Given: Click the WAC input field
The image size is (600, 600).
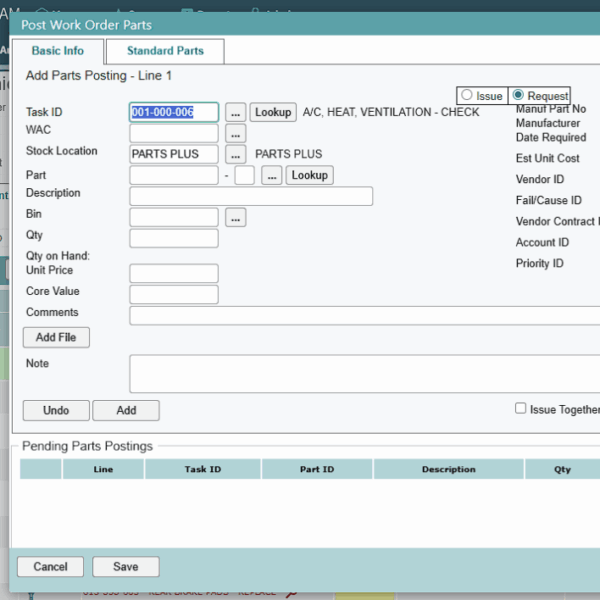Looking at the screenshot, I should click(174, 133).
